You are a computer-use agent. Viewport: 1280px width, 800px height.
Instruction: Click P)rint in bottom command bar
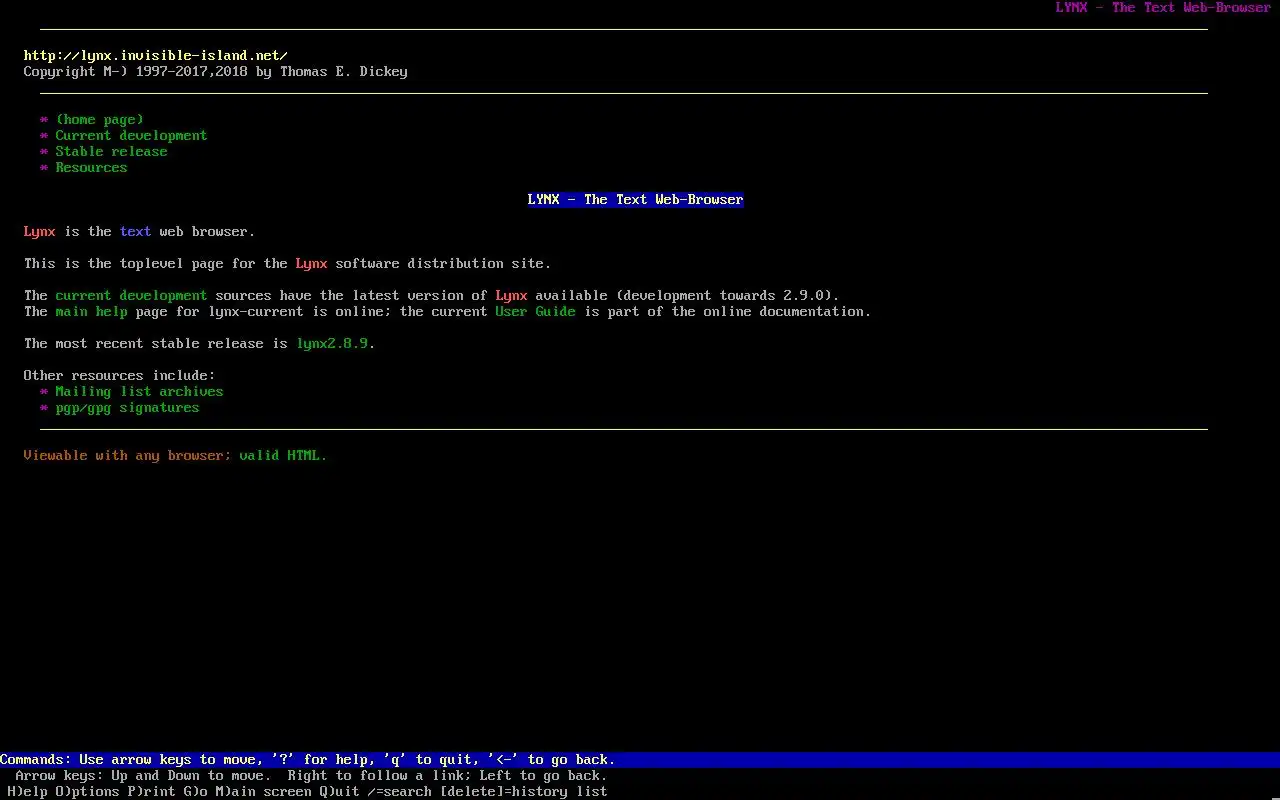151,792
